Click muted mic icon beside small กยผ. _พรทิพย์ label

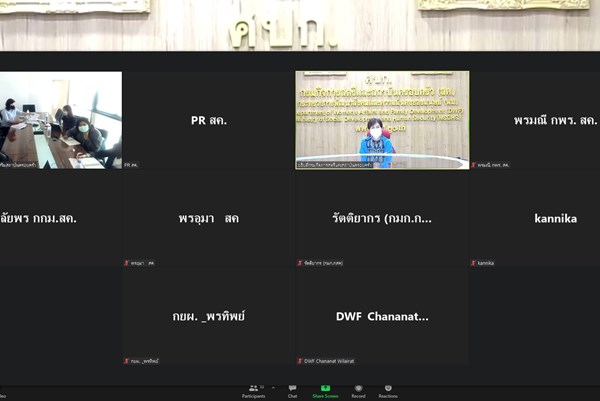point(126,361)
